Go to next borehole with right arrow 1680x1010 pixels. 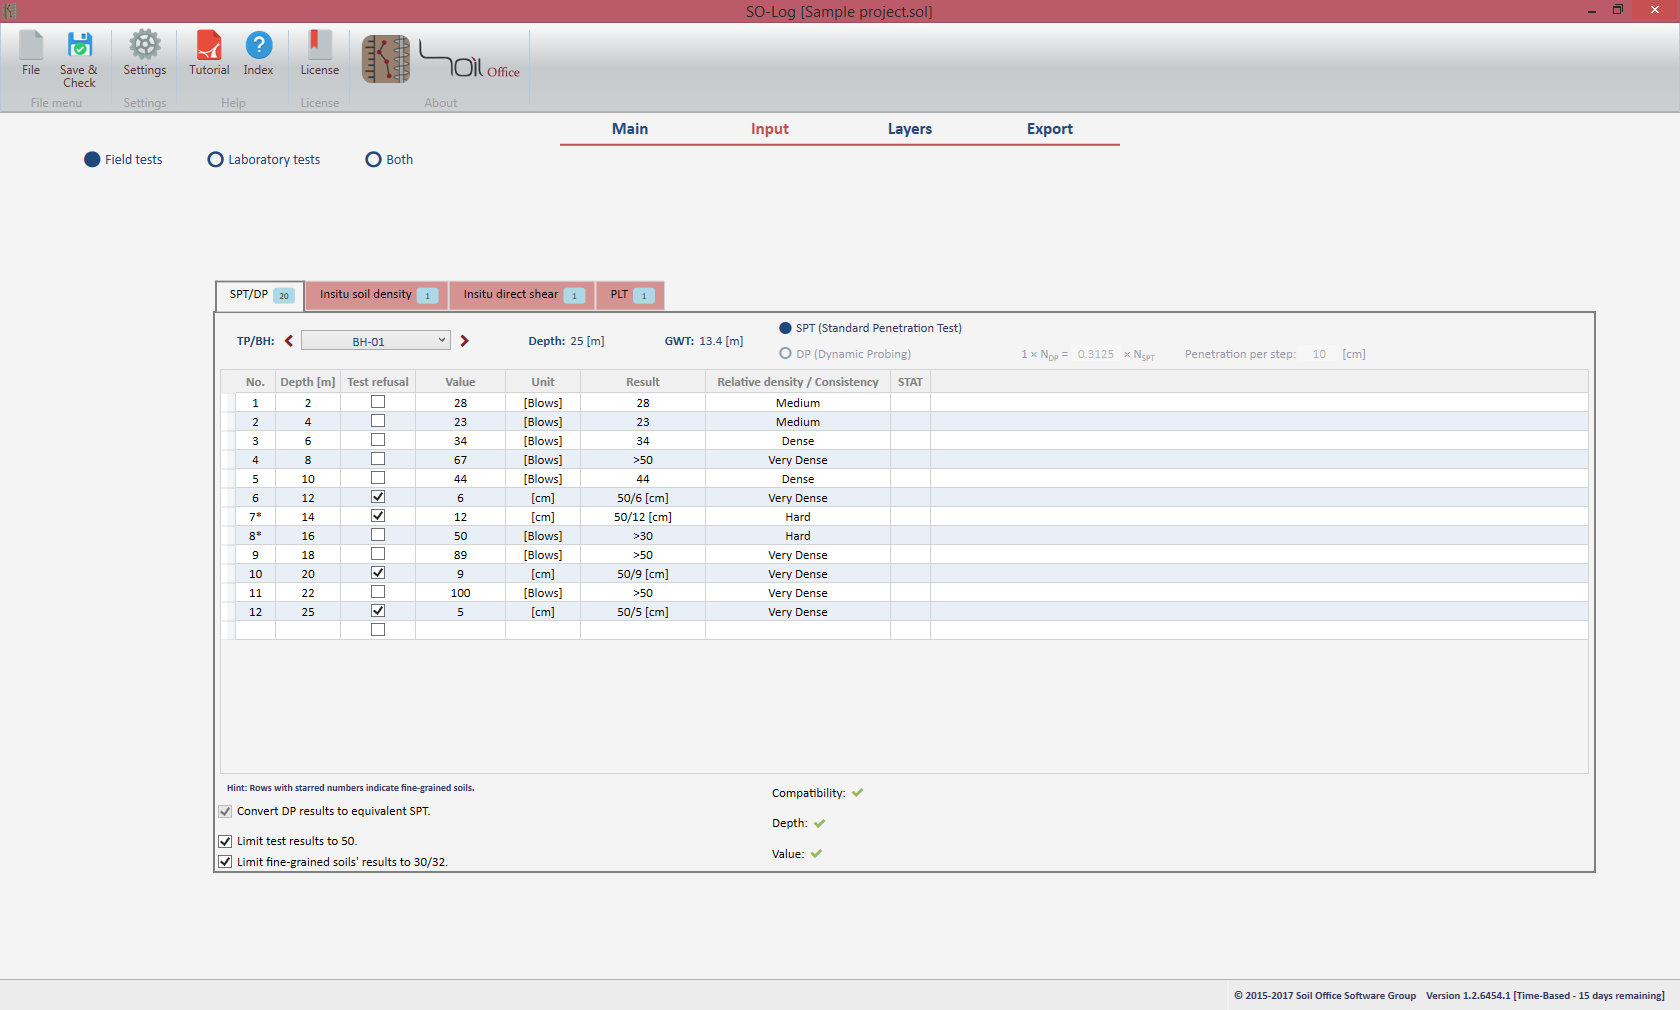click(464, 341)
